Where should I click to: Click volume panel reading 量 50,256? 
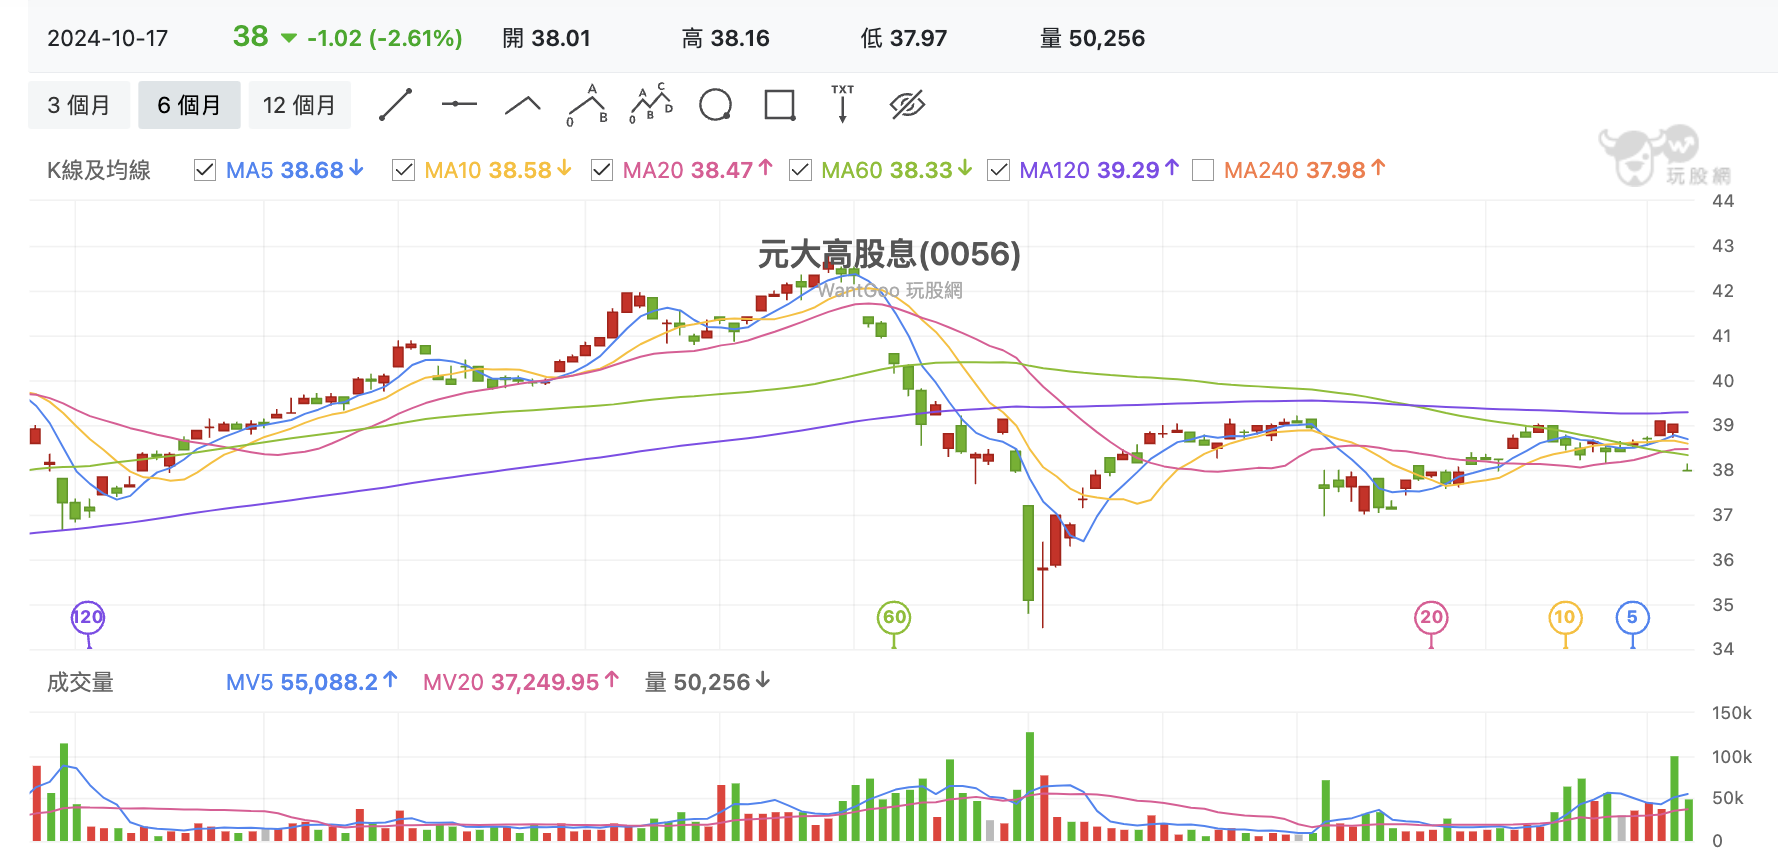(x=707, y=682)
